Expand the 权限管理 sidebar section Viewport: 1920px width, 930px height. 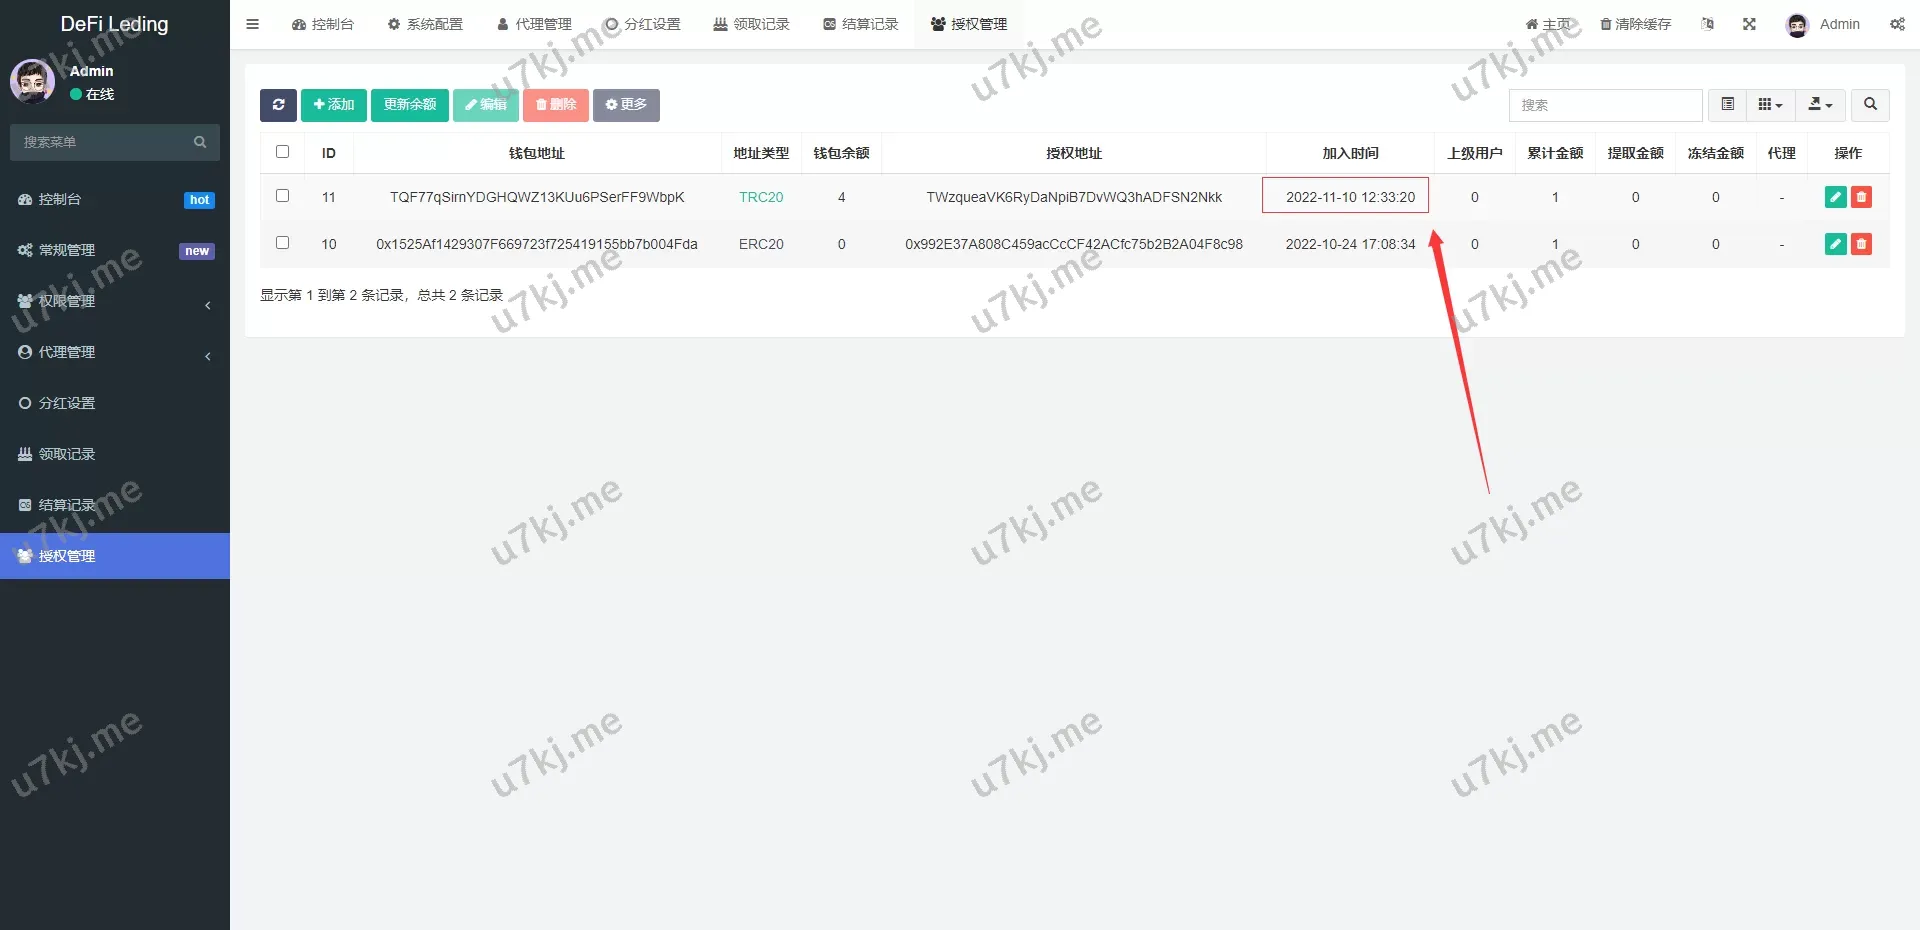(66, 301)
